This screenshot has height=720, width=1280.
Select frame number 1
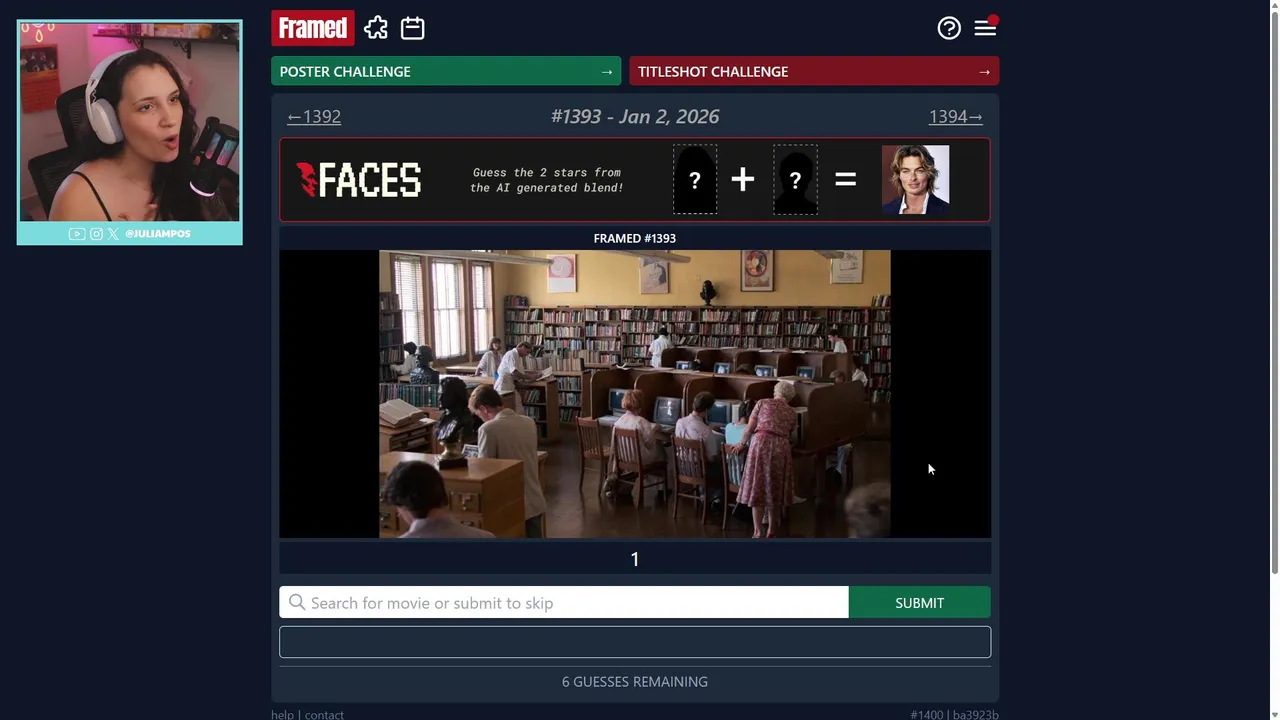pos(635,559)
